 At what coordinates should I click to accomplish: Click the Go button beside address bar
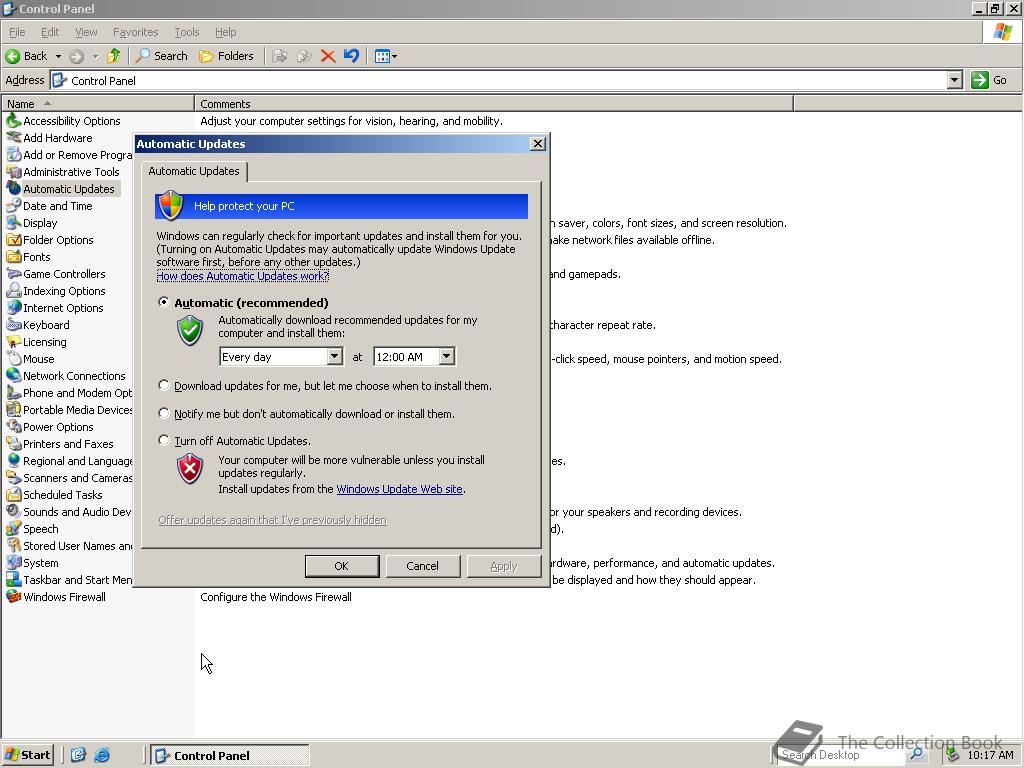click(x=989, y=80)
